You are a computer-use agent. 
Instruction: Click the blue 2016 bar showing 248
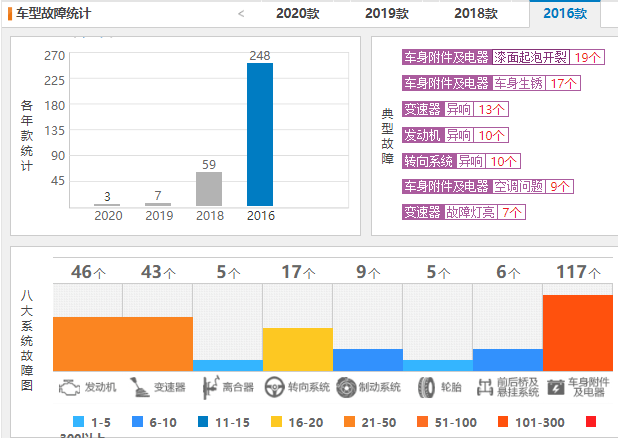pyautogui.click(x=260, y=134)
